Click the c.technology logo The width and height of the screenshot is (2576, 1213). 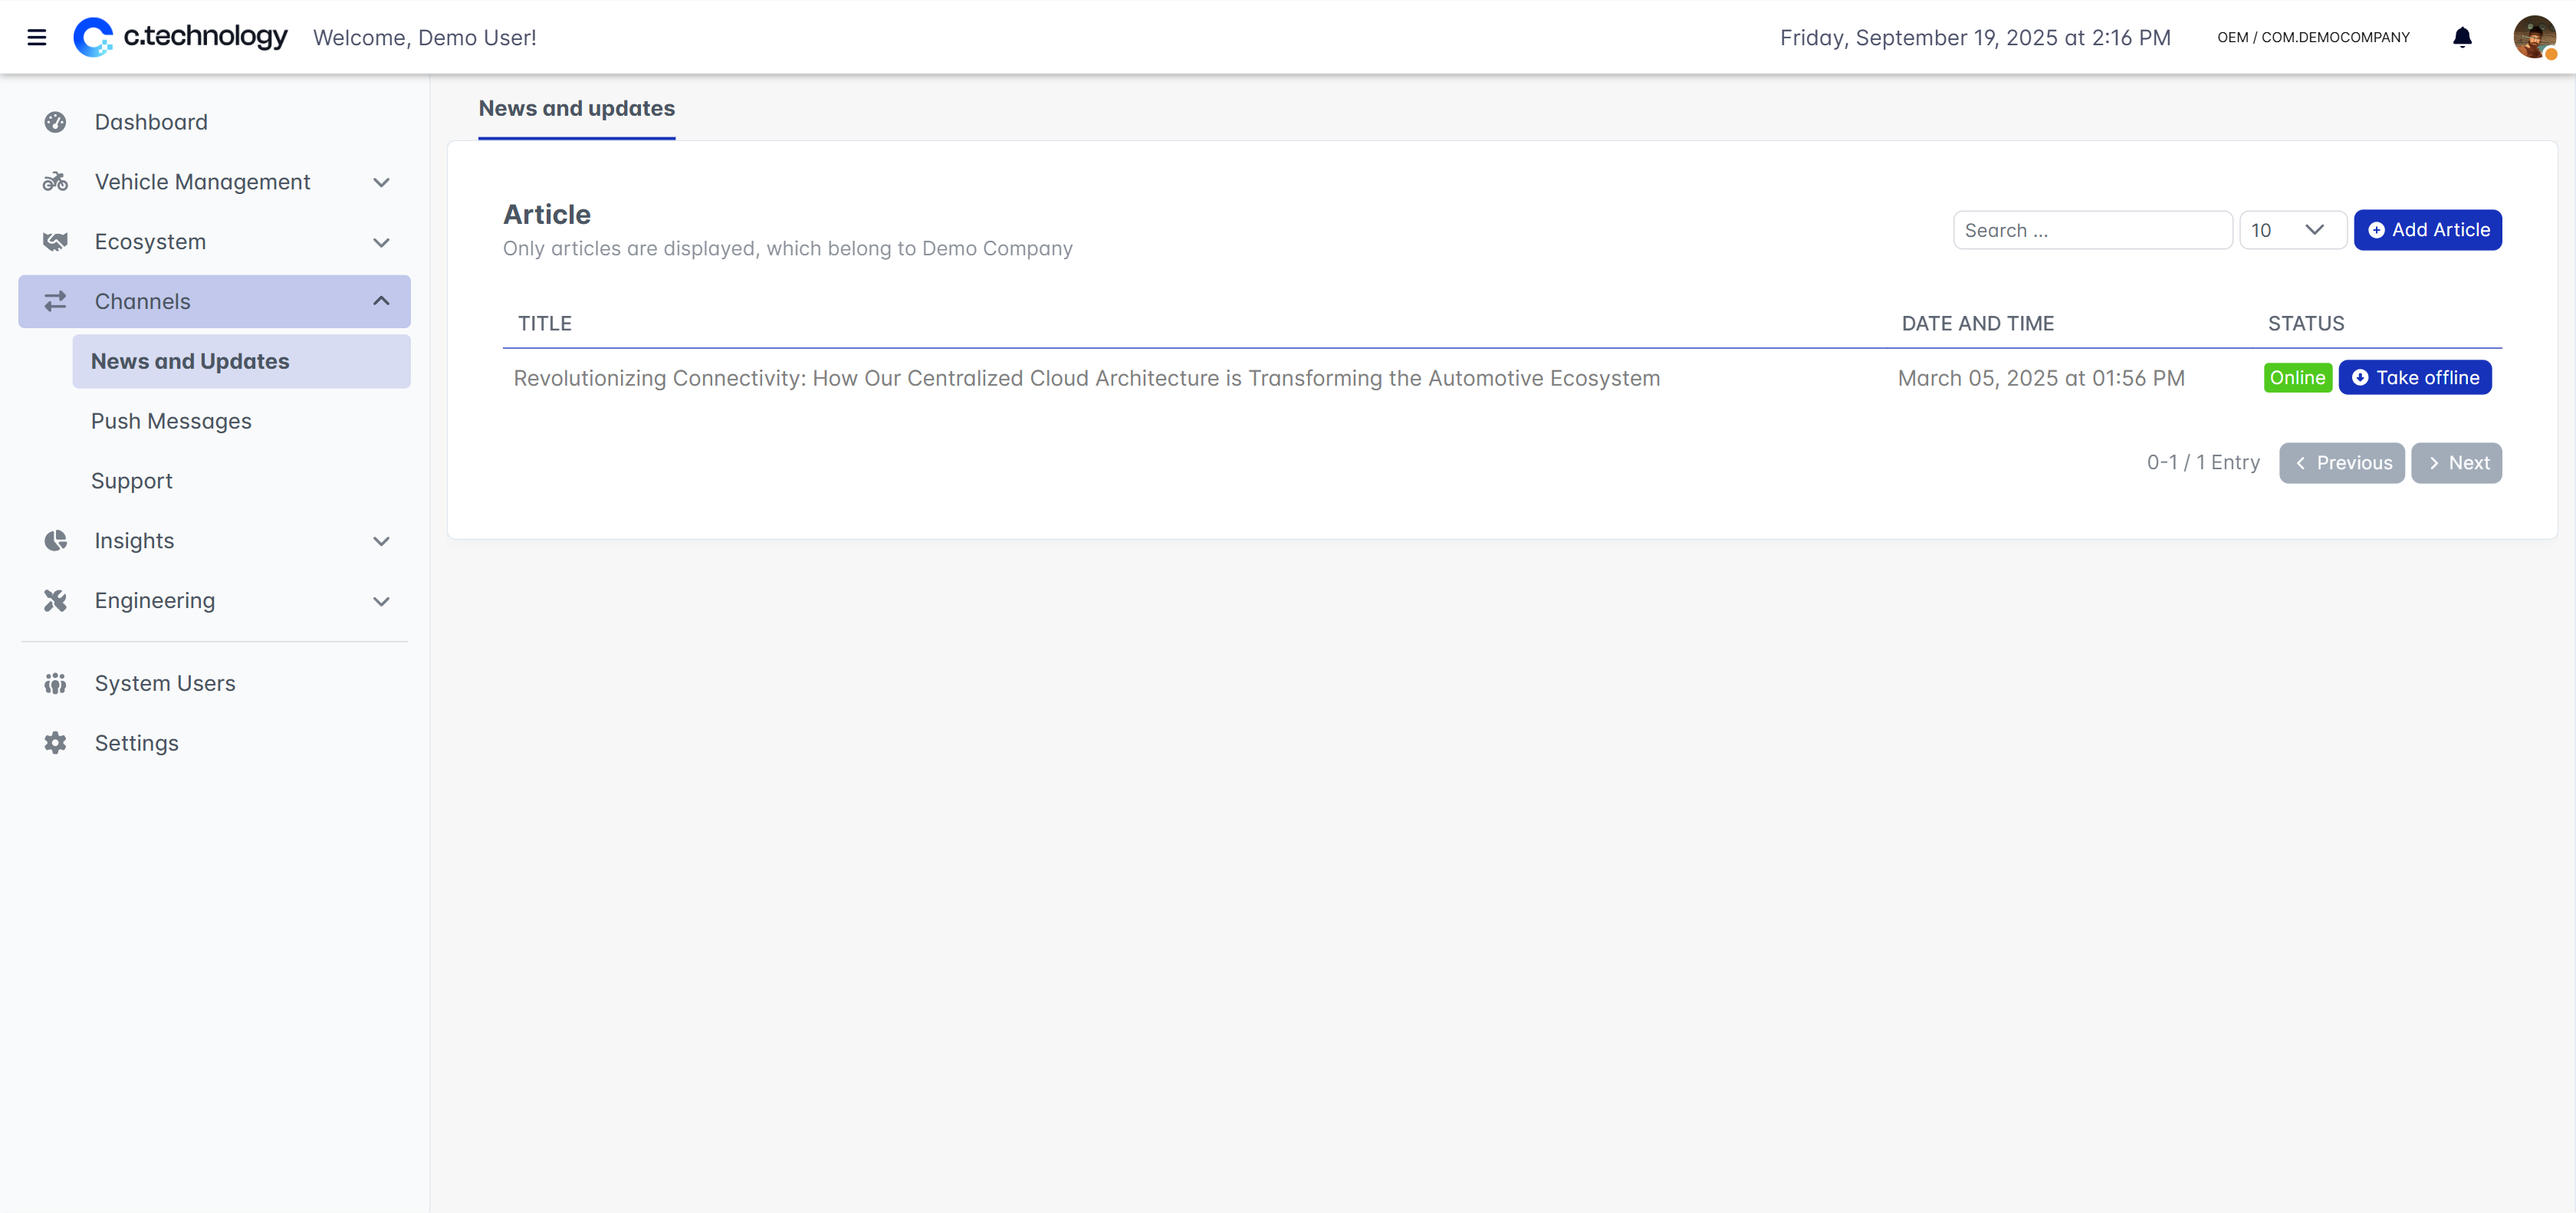click(181, 37)
